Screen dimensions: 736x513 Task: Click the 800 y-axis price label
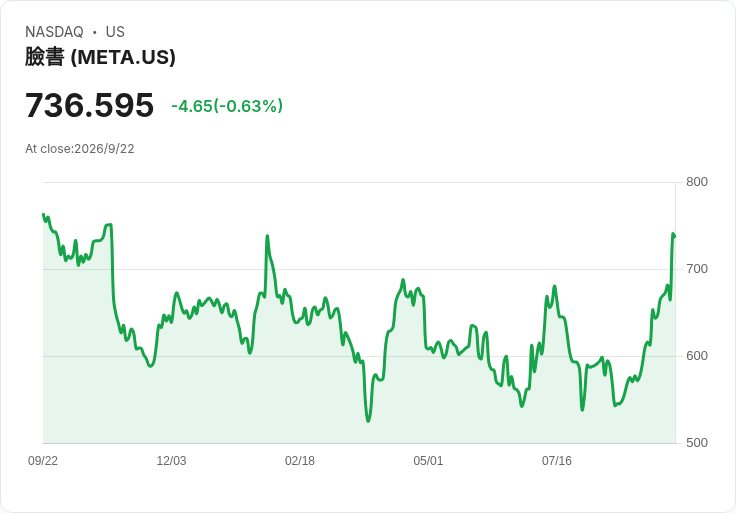(697, 182)
